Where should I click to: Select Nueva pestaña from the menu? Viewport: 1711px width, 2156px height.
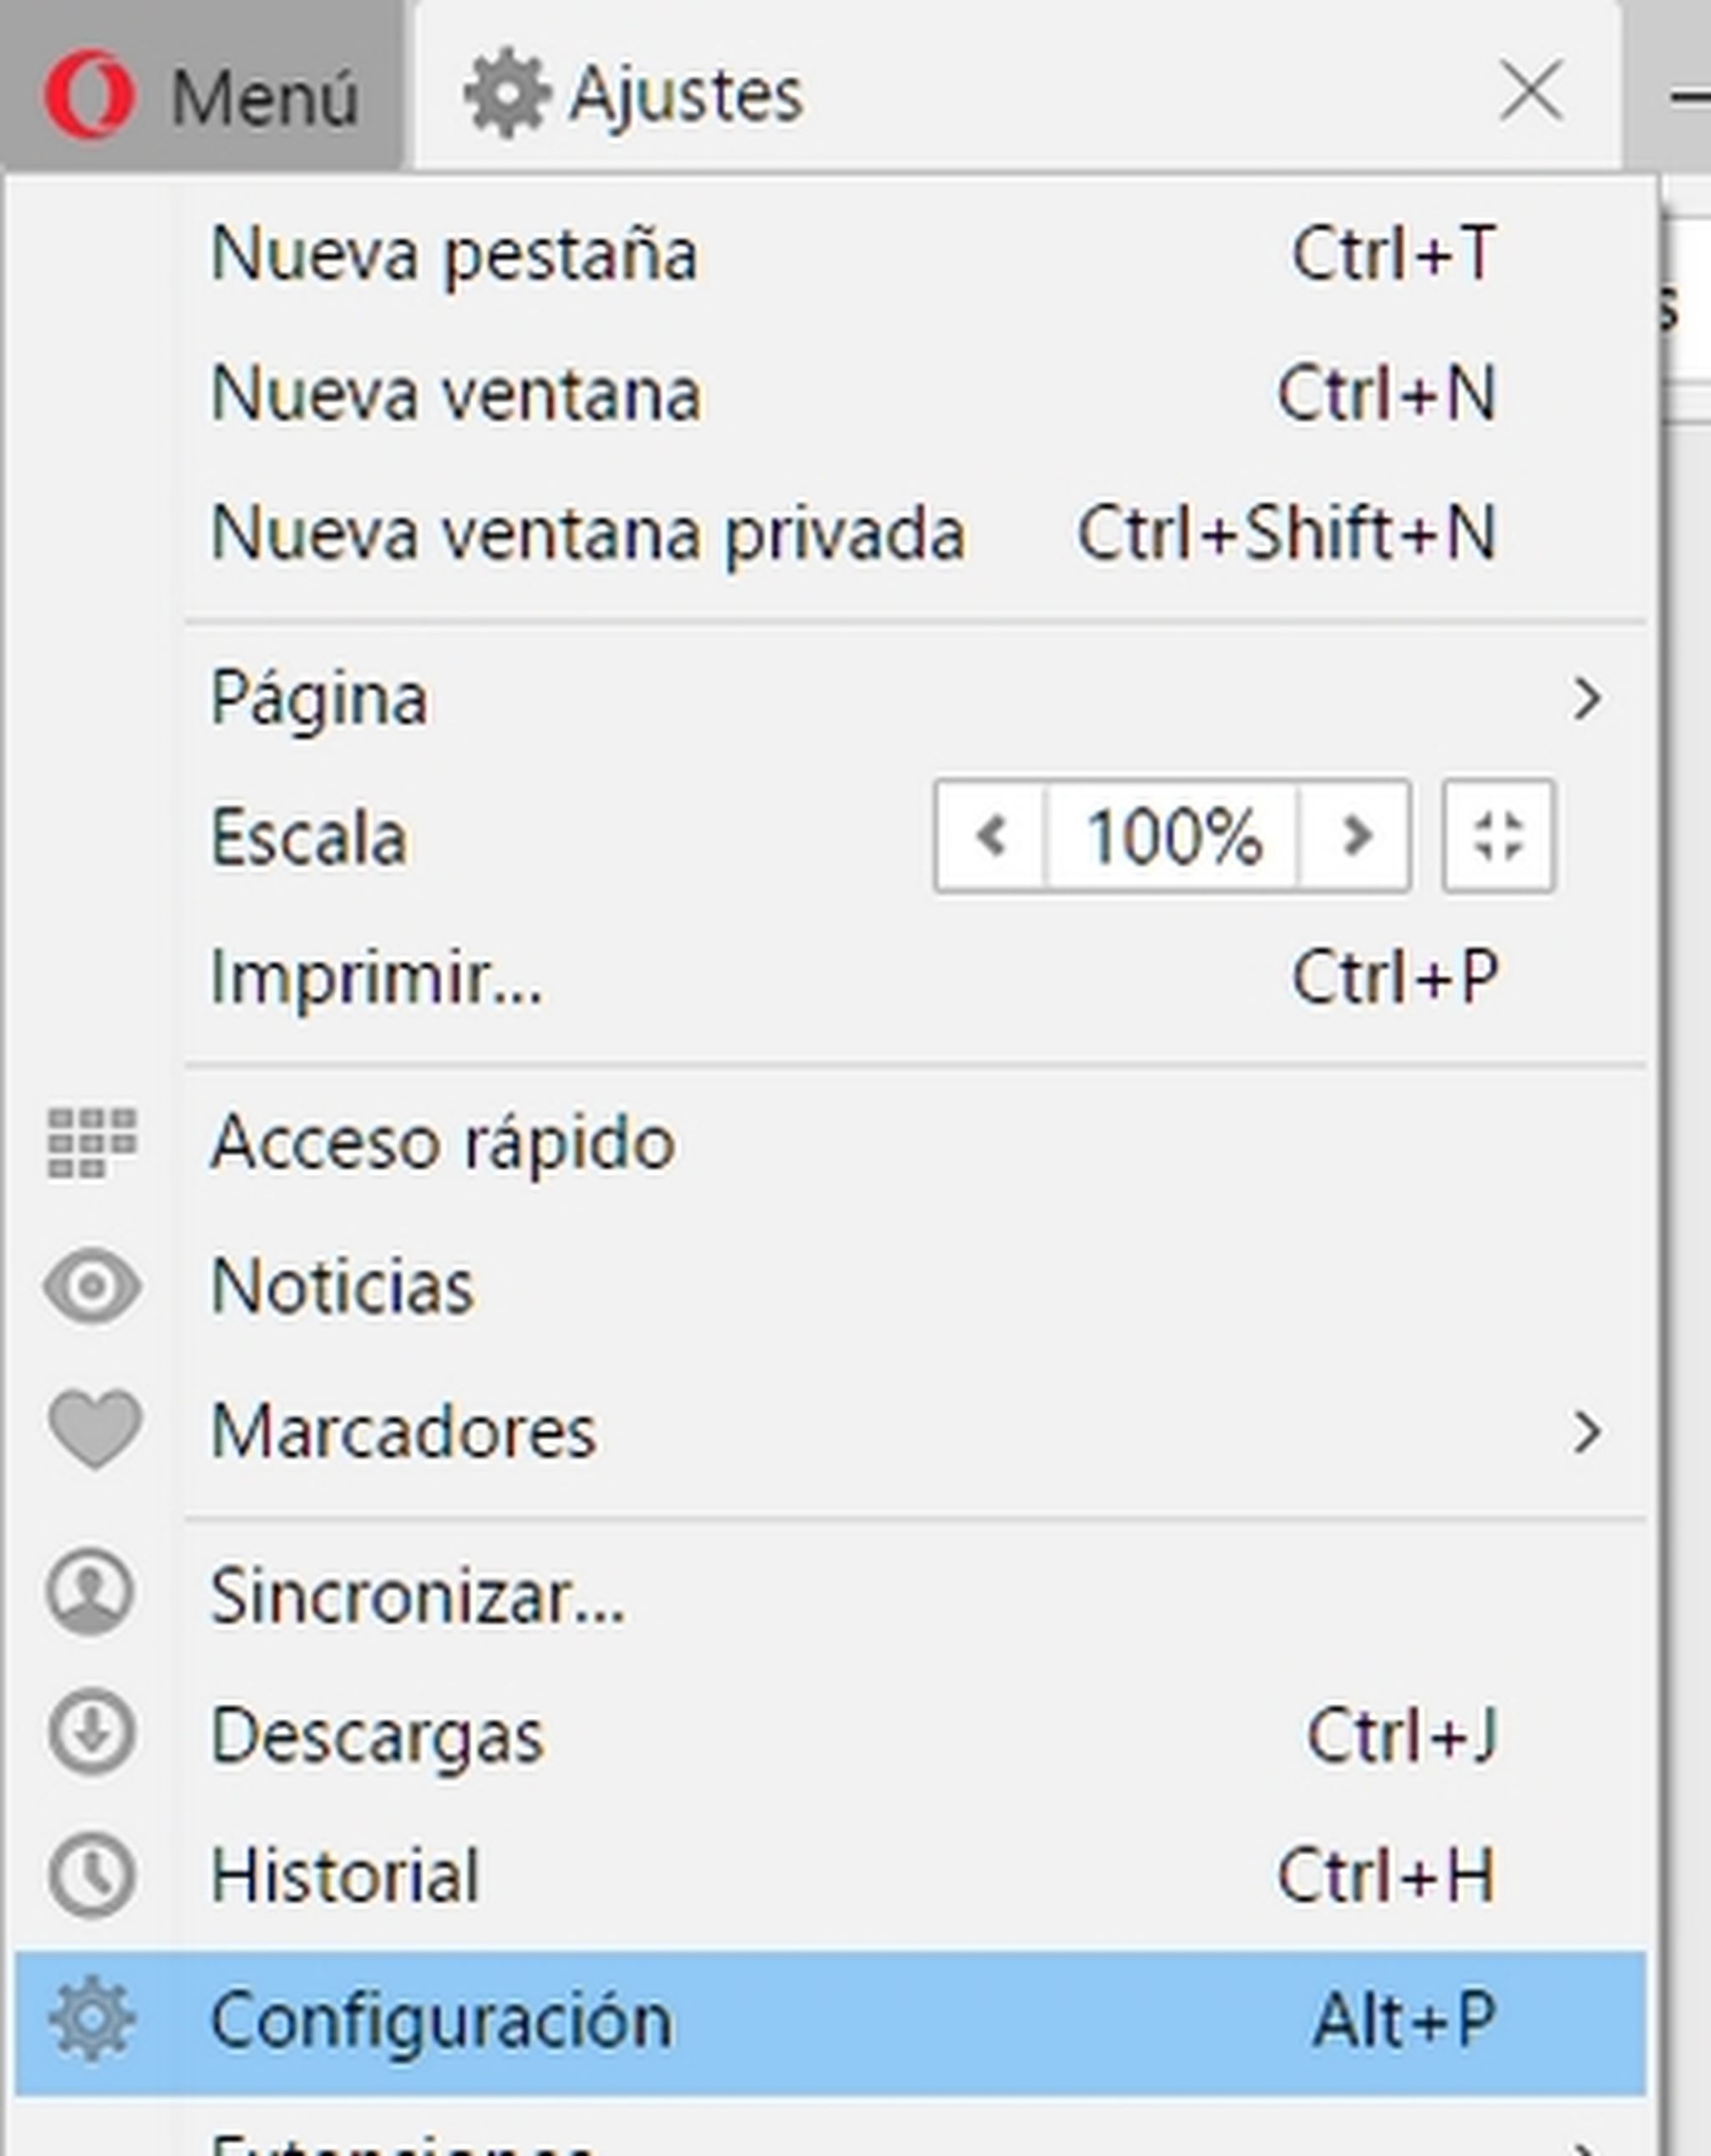click(454, 254)
